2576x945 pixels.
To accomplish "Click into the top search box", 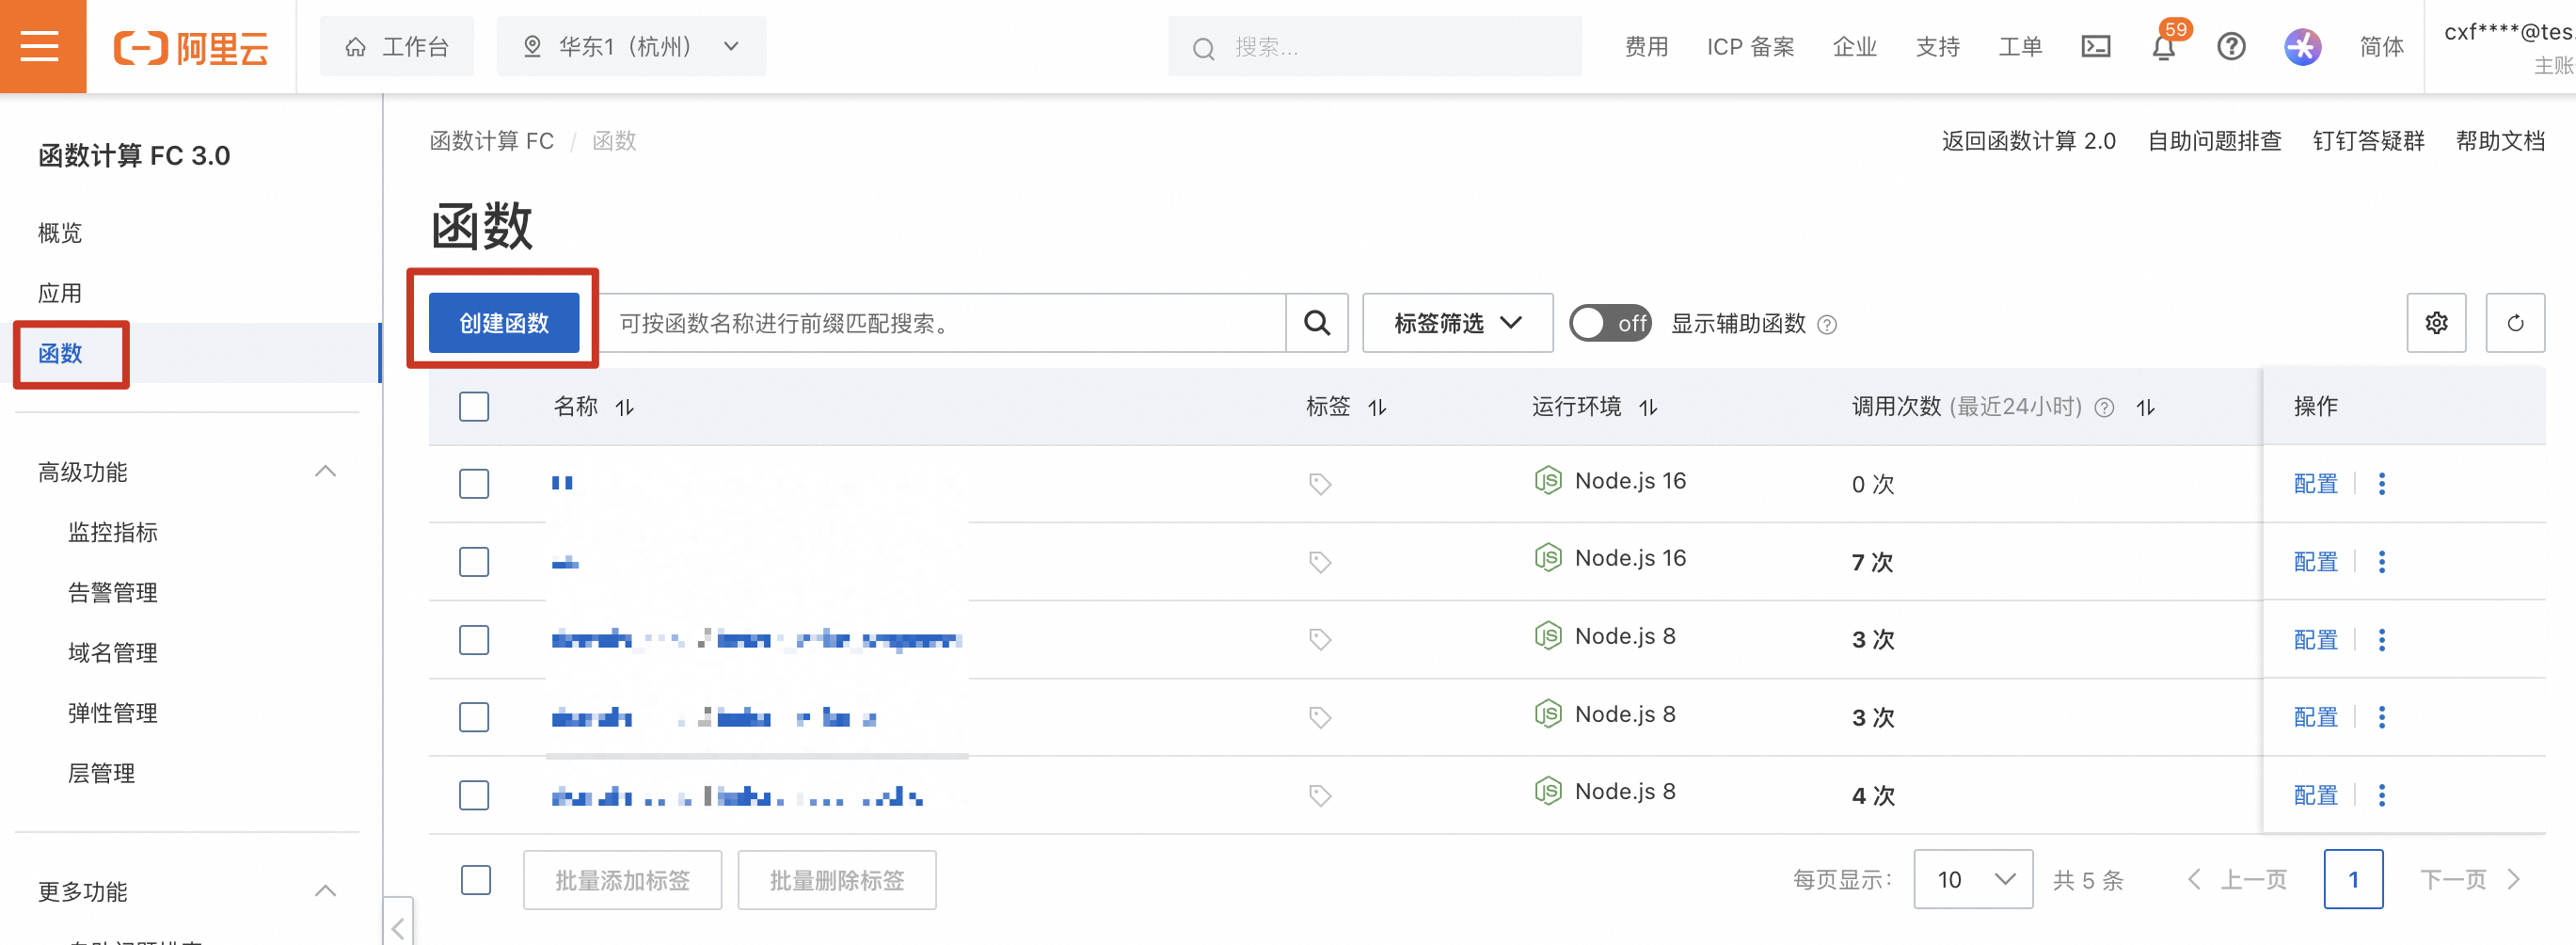I will pyautogui.click(x=1375, y=47).
